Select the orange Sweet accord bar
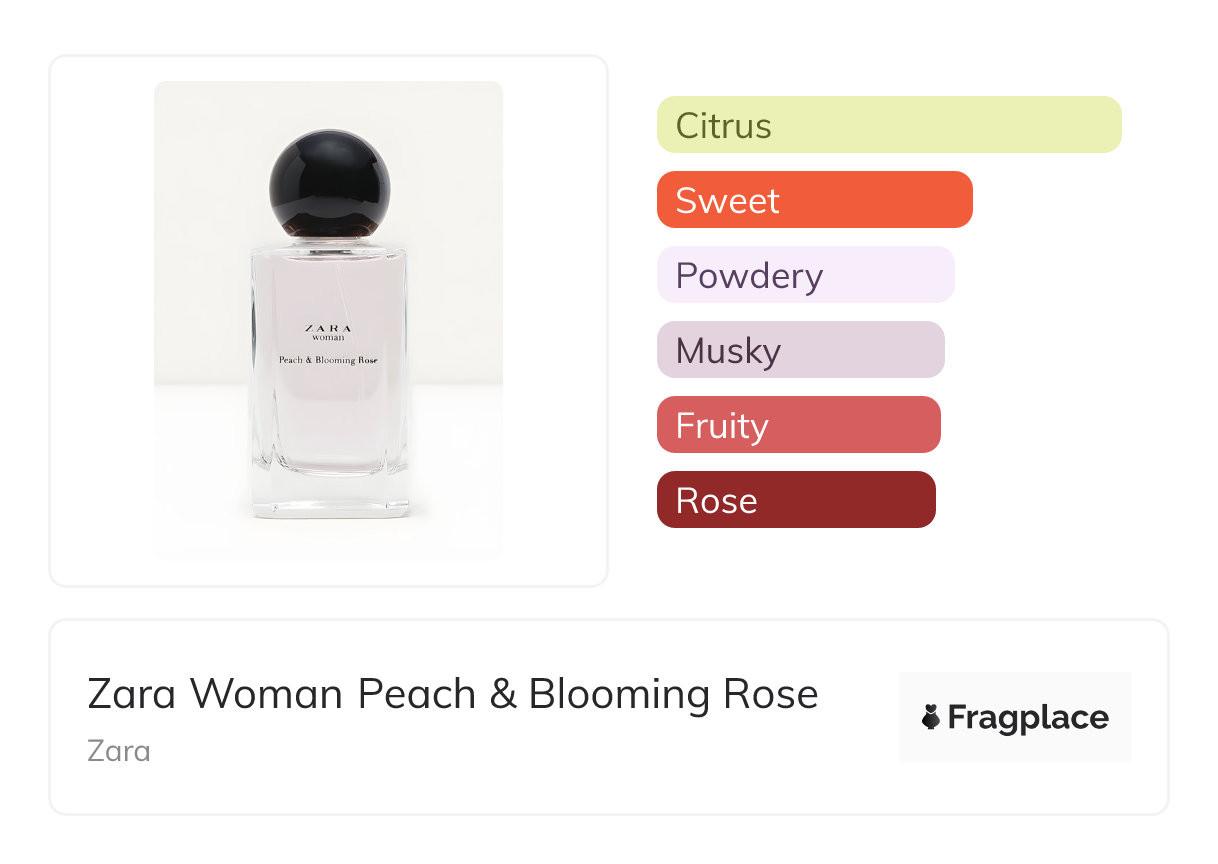The image size is (1218, 864). pyautogui.click(x=814, y=200)
